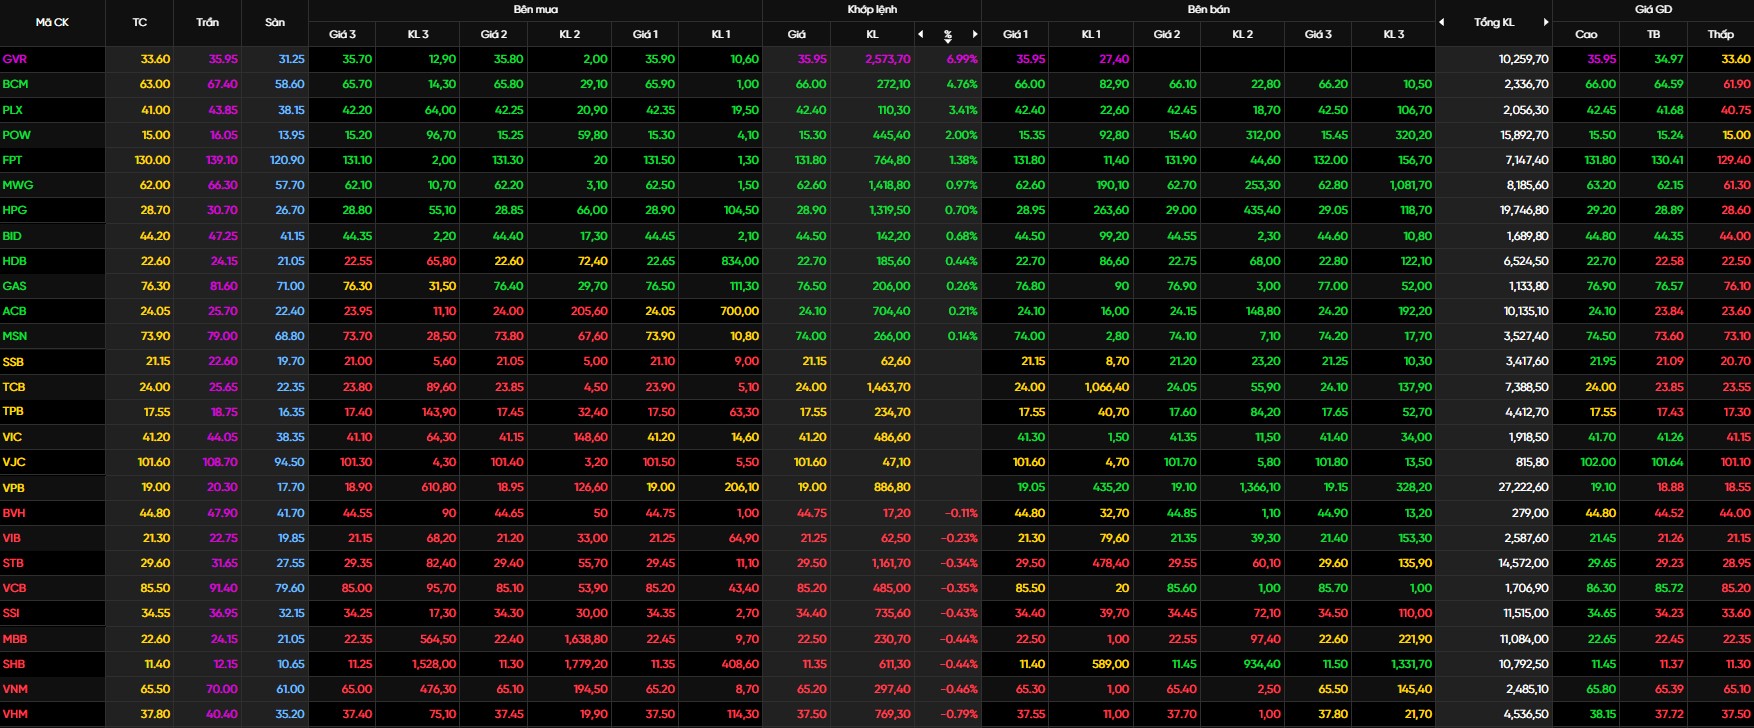Open the BID stock symbol
Screen dimensions: 1754x728
click(11, 236)
